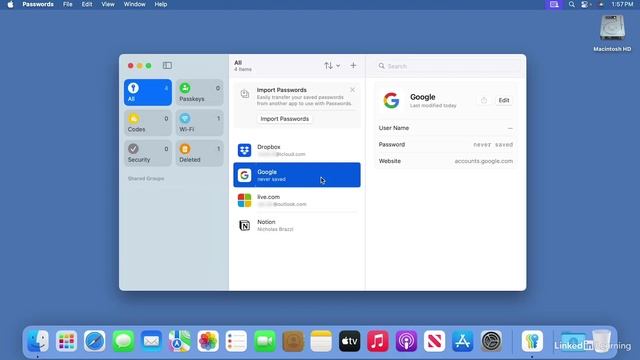Image resolution: width=640 pixels, height=360 pixels.
Task: Open Messages from the Dock
Action: 123,341
